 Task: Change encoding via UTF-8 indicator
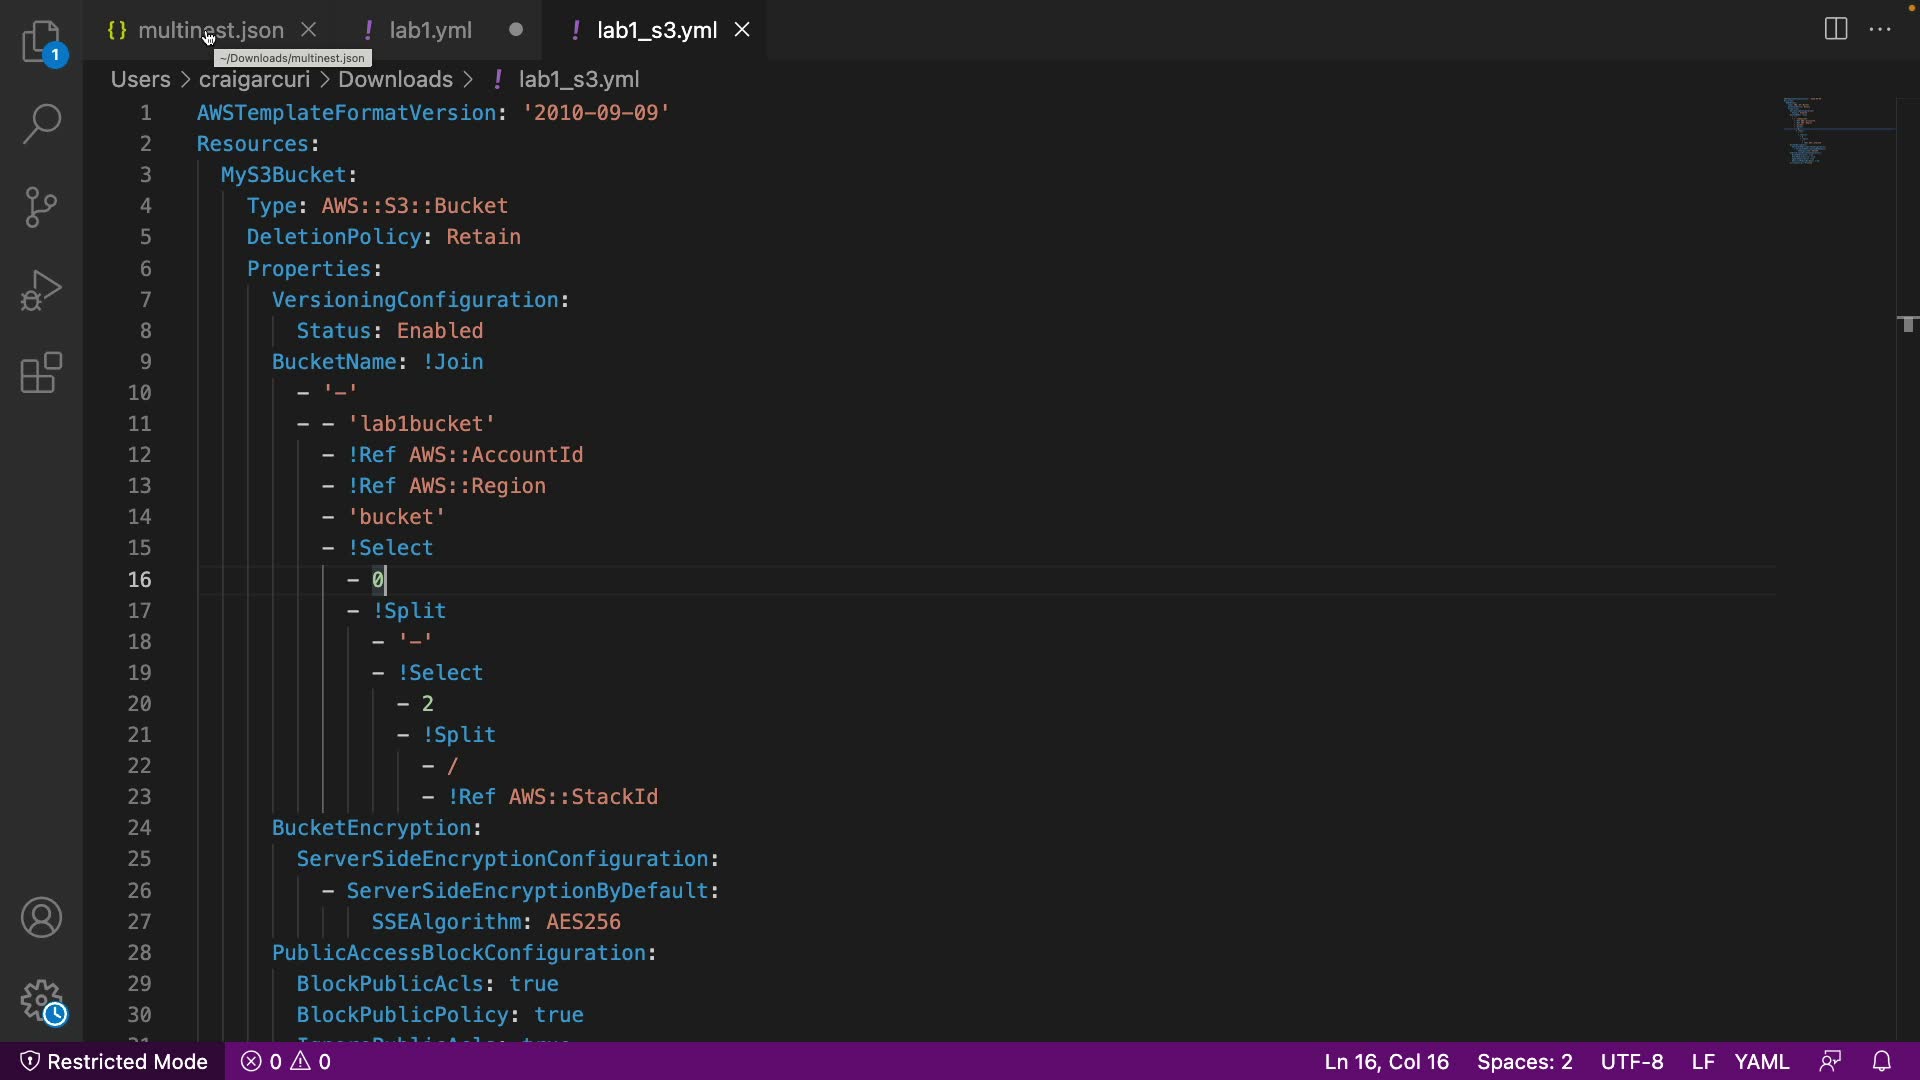(1632, 1061)
